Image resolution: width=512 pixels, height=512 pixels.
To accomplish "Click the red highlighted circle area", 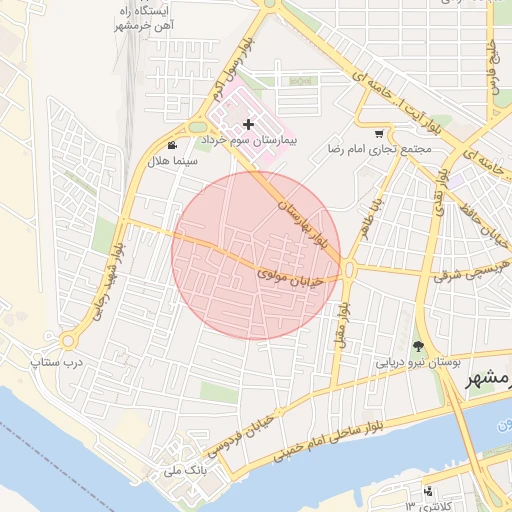I will click(x=256, y=256).
